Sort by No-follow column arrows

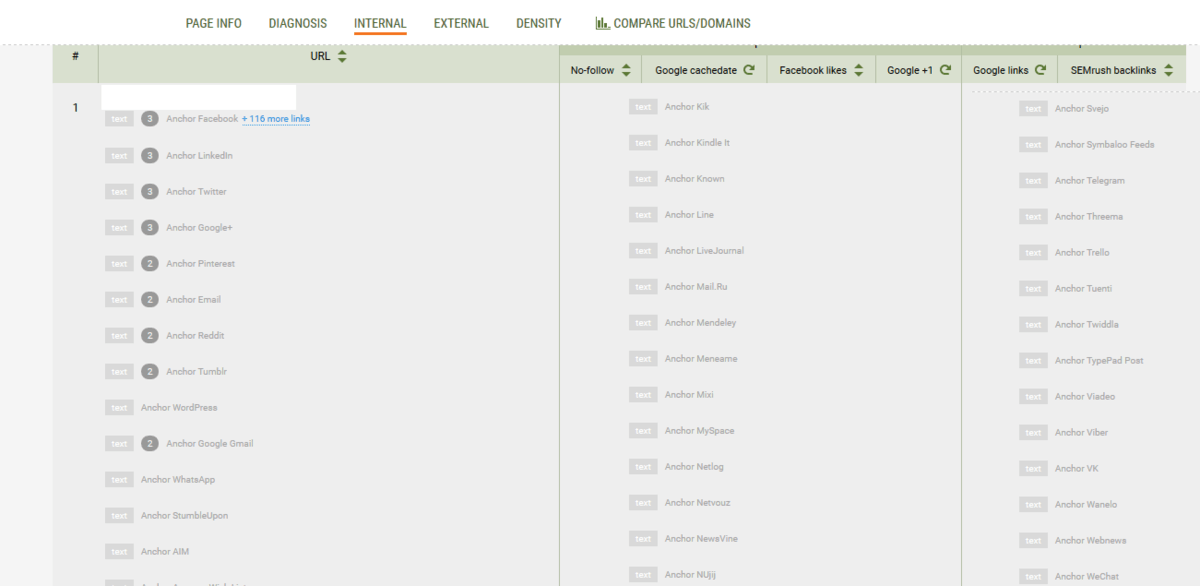(x=626, y=70)
